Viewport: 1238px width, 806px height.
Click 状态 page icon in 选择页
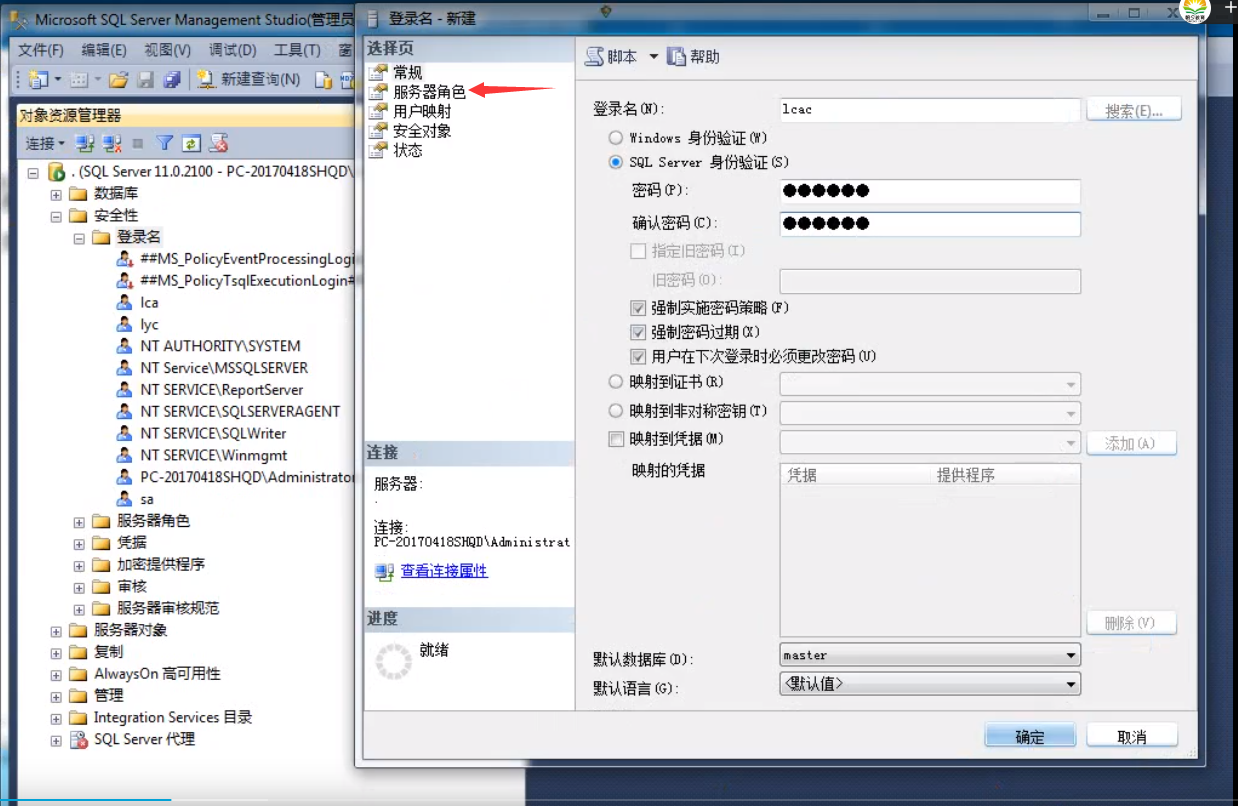pos(378,151)
